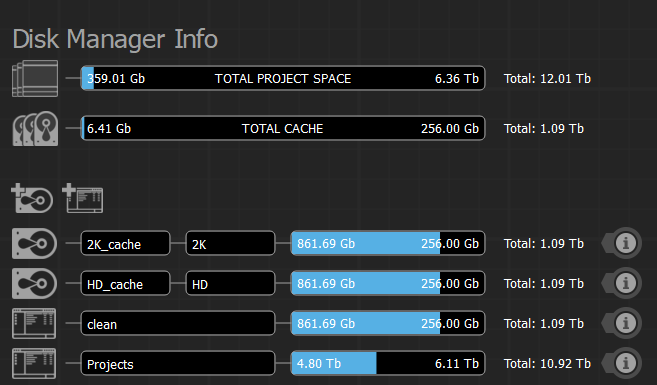Screen dimensions: 657x385
Task: Click the clean volume usage bar
Action: (388, 323)
